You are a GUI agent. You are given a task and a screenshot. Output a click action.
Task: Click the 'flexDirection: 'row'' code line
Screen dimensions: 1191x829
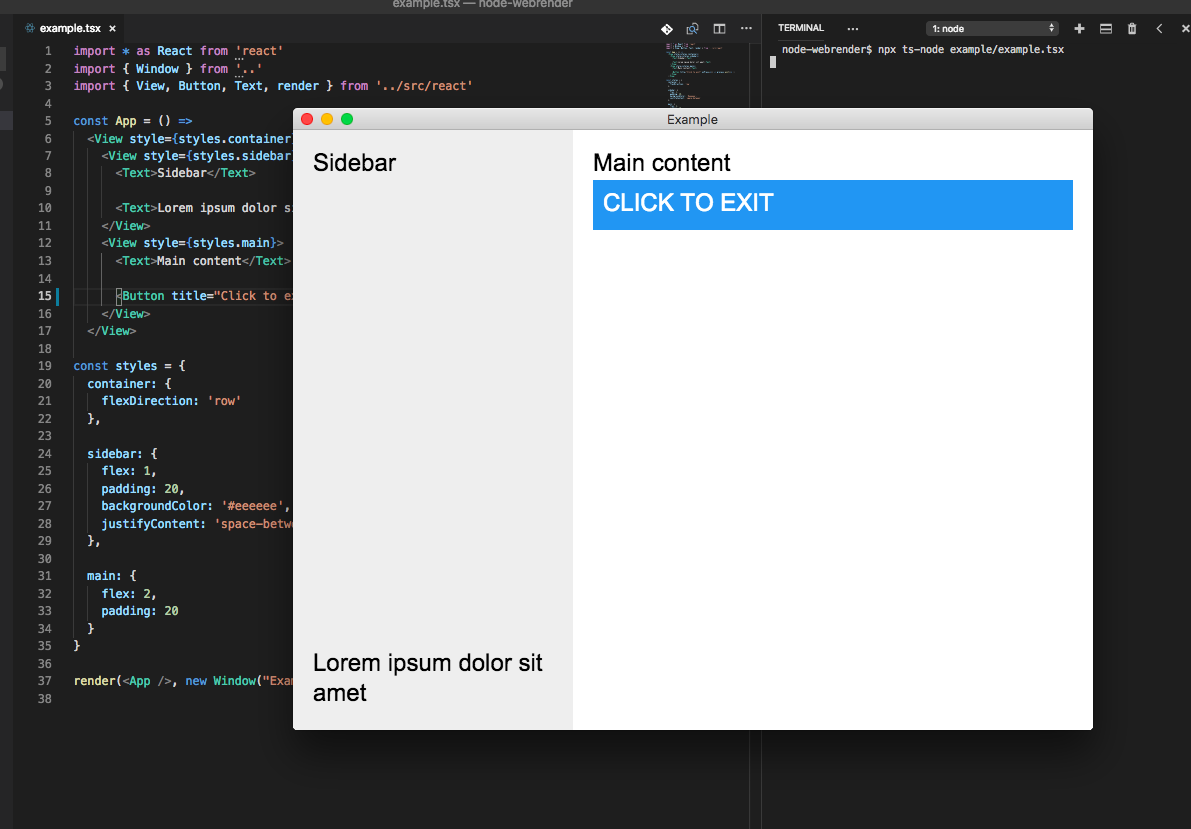171,400
